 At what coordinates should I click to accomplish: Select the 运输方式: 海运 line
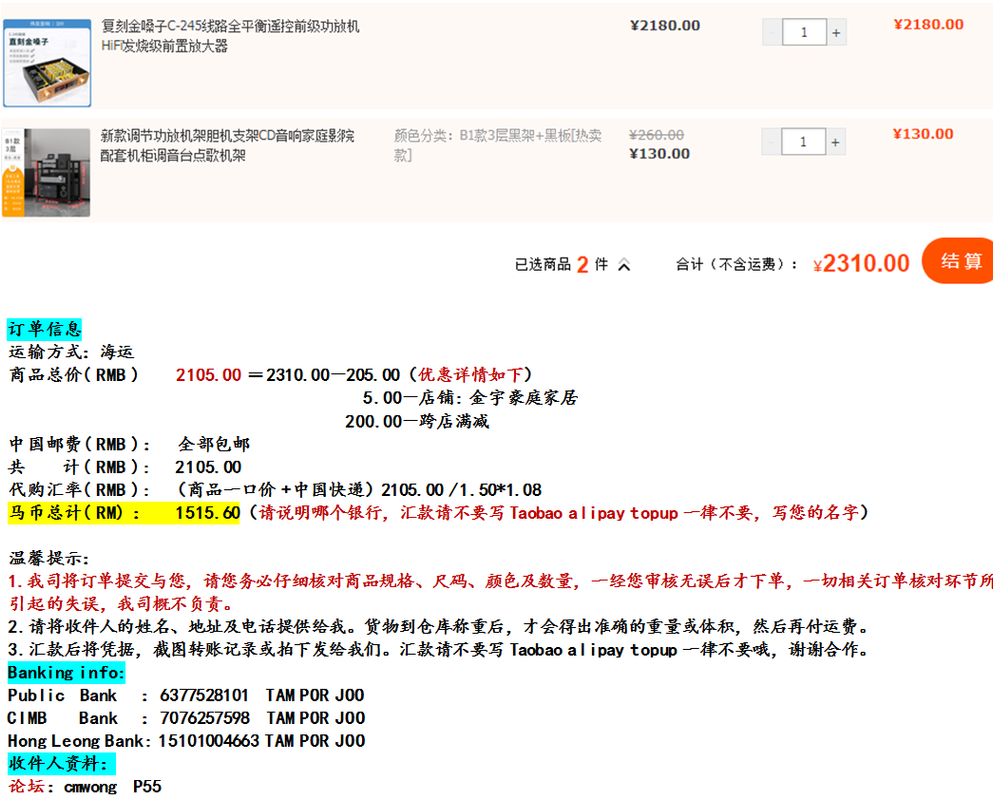(71, 352)
